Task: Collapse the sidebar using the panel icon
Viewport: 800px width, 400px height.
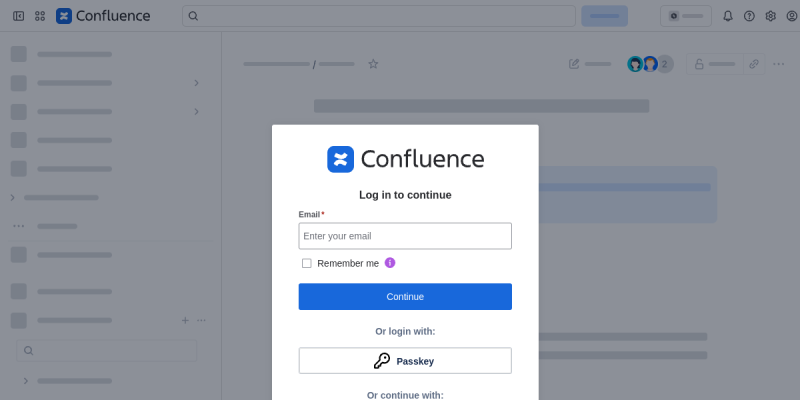Action: click(18, 16)
